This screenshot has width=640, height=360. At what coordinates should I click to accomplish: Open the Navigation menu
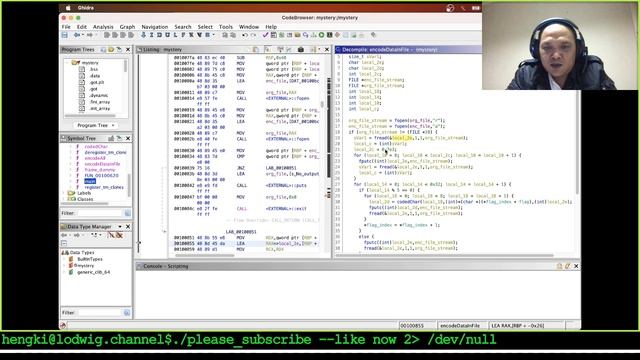click(x=155, y=27)
